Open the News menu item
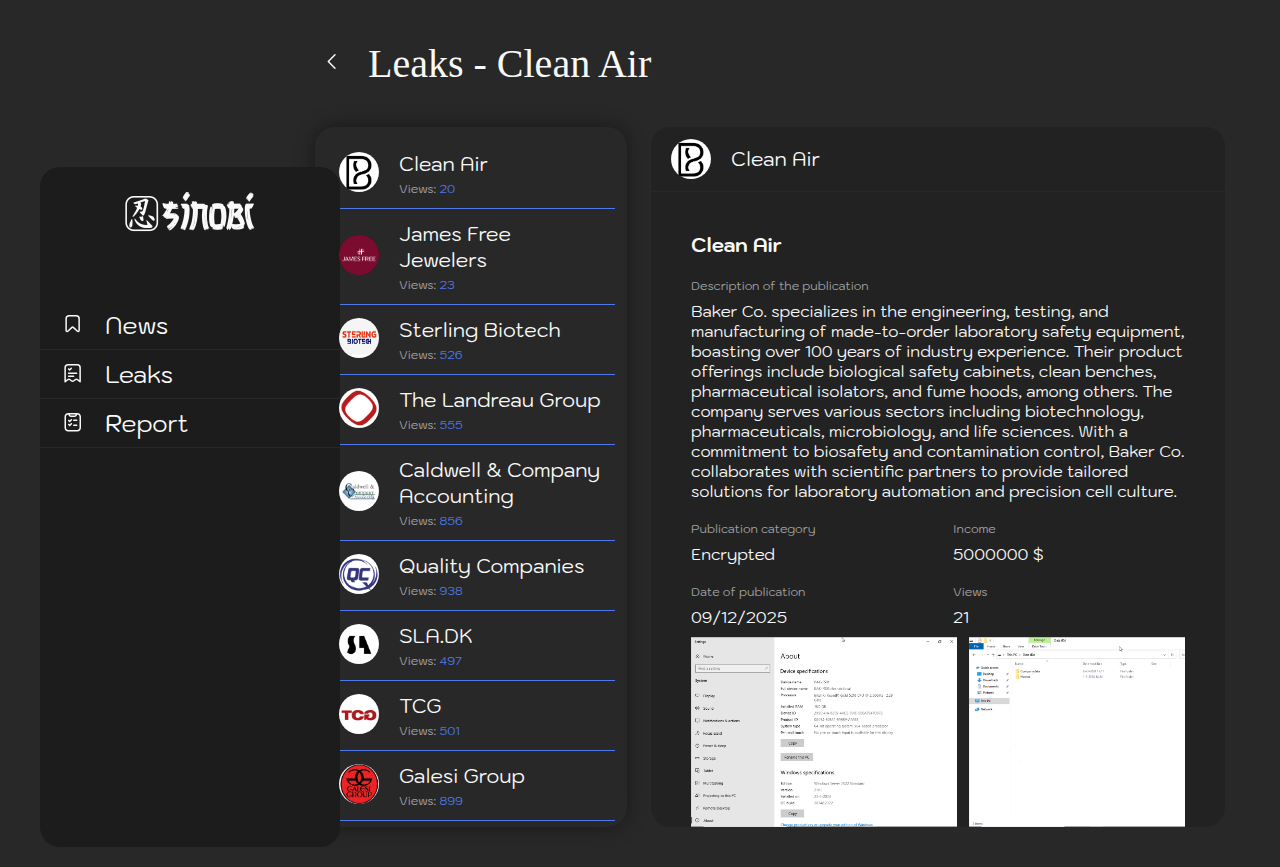Viewport: 1280px width, 867px height. [x=136, y=326]
